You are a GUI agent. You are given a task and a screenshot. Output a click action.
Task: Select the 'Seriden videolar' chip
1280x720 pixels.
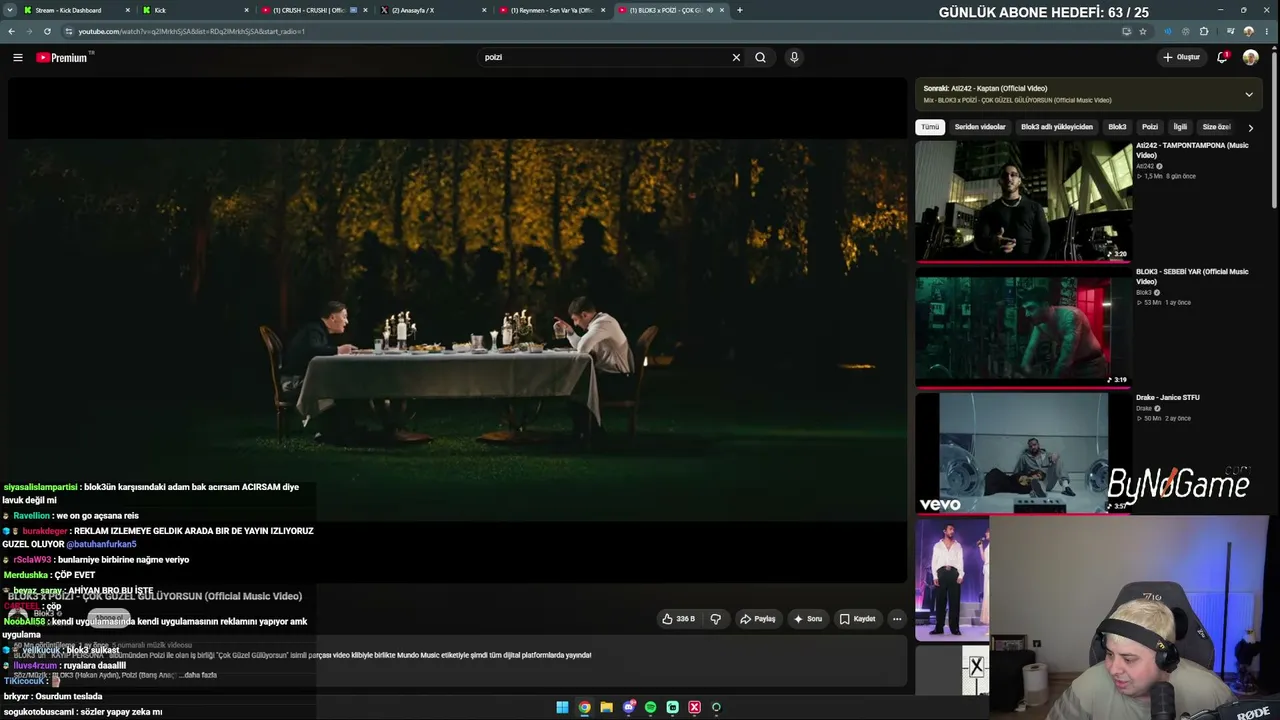(x=980, y=127)
